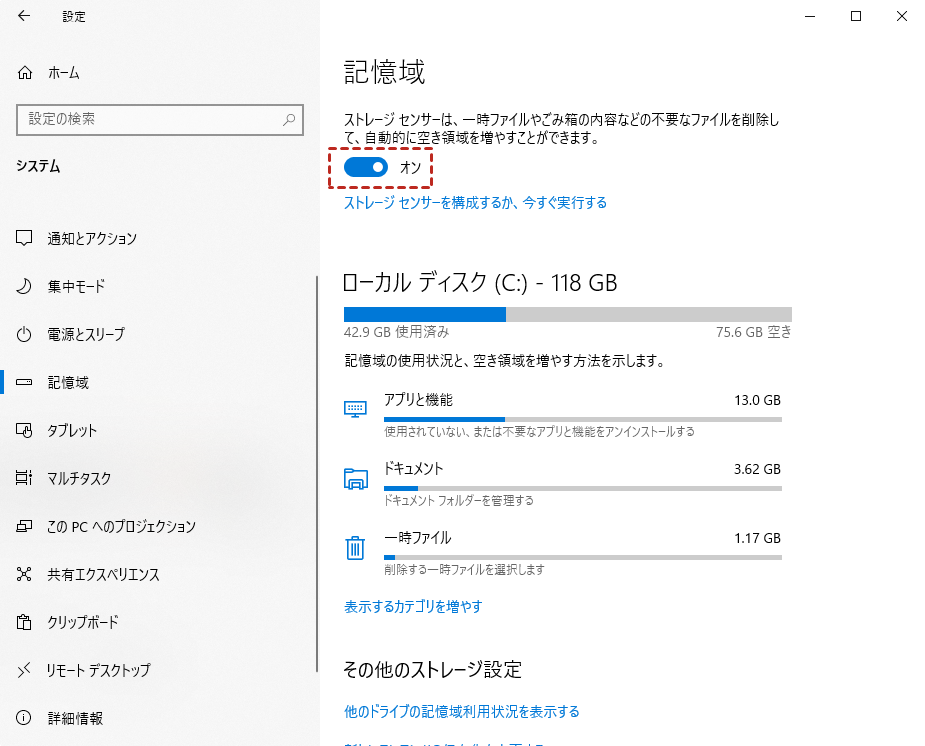Screen dimensions: 925x746
Task: Click the マルチタスク icon
Action: pyautogui.click(x=24, y=478)
